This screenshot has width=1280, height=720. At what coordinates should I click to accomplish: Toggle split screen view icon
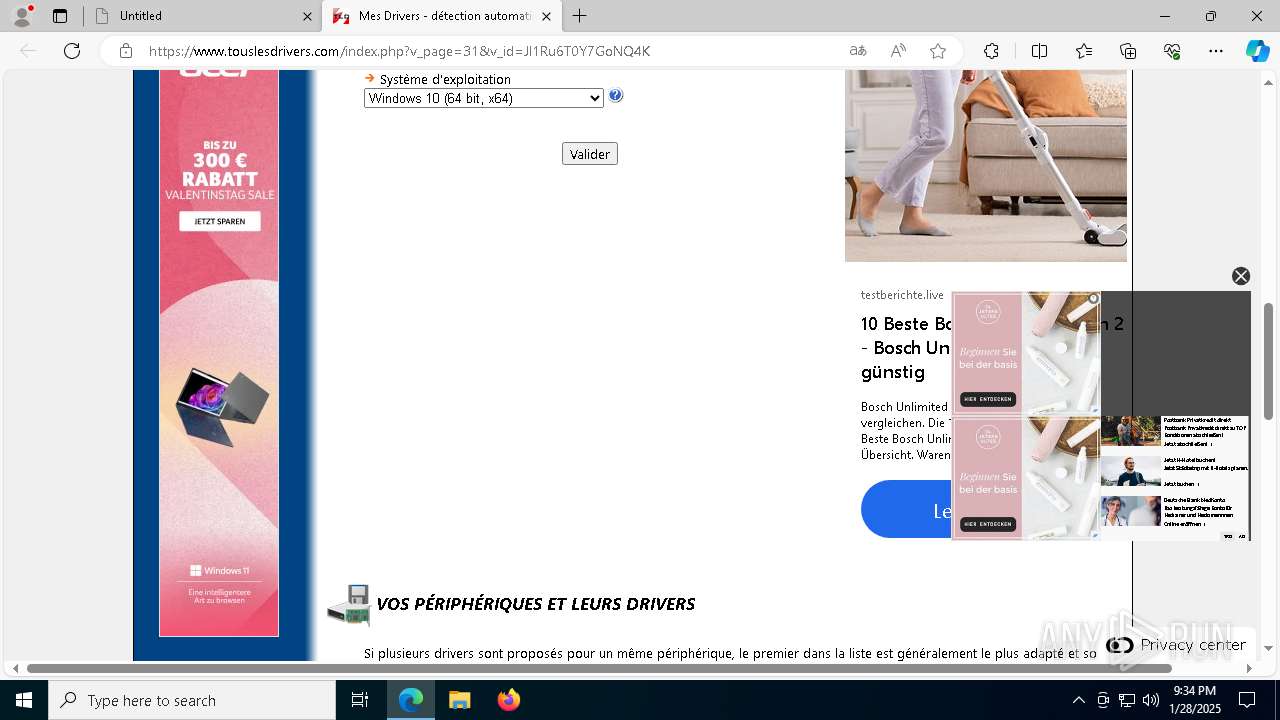click(x=1039, y=51)
